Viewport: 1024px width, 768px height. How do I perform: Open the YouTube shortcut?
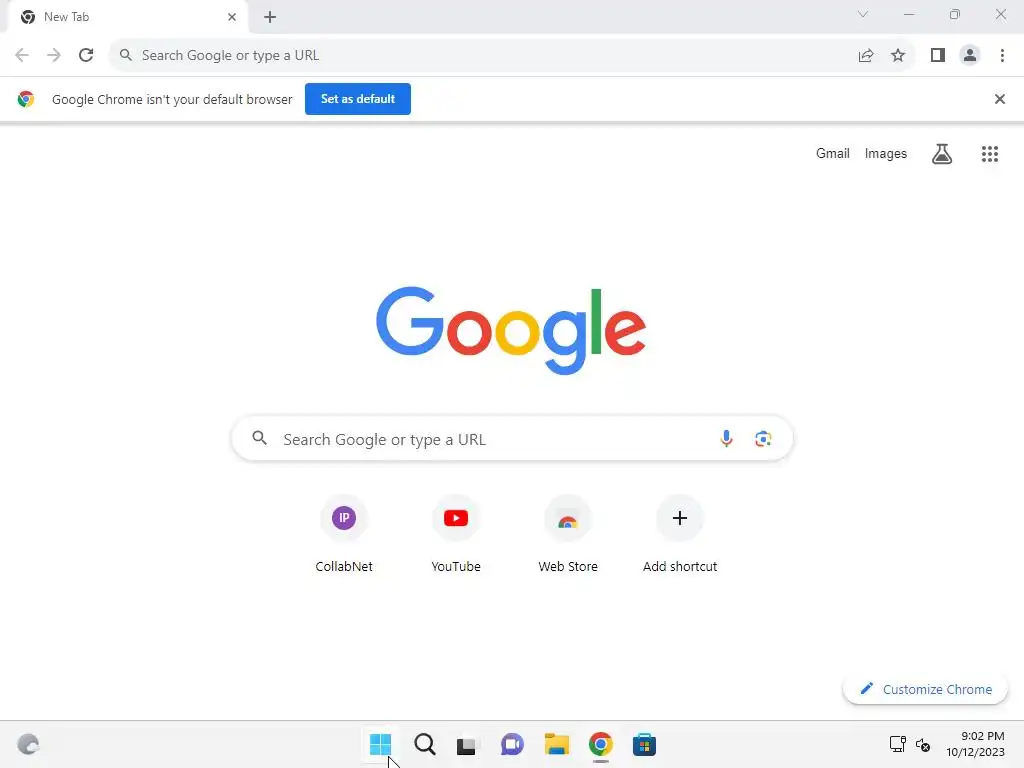tap(456, 536)
